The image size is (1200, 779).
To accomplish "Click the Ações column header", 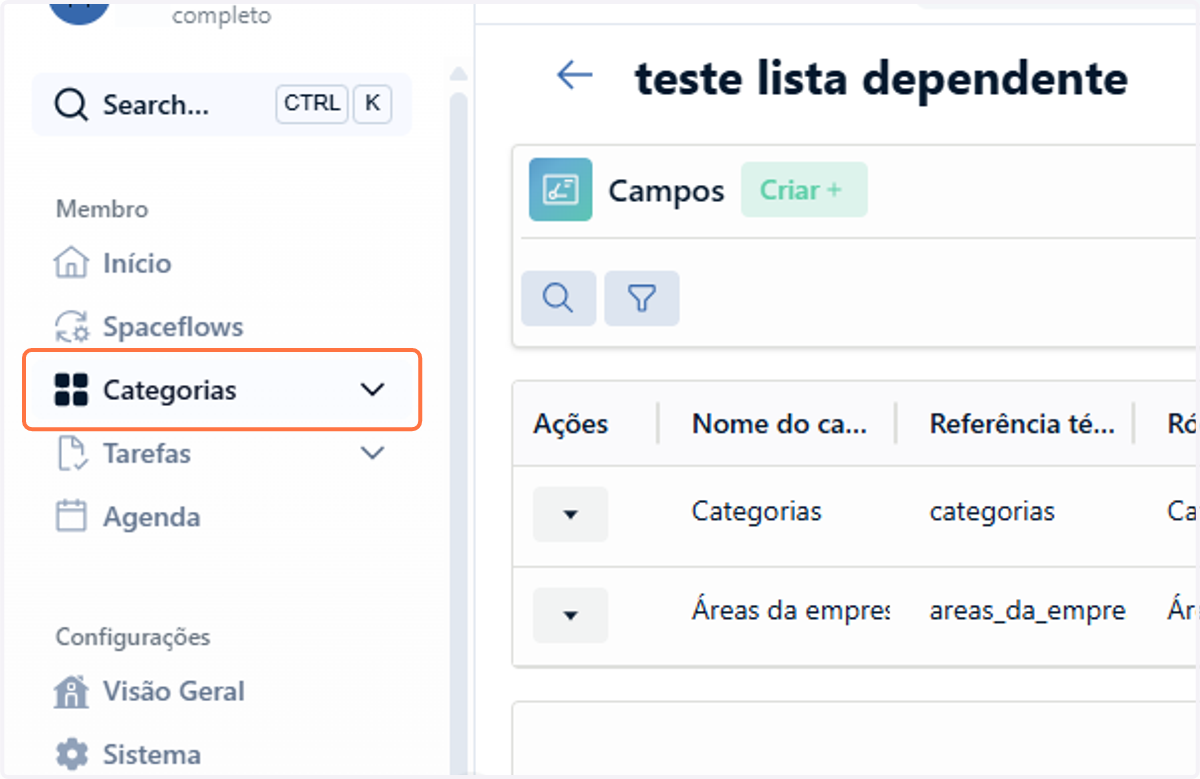I will click(x=571, y=424).
